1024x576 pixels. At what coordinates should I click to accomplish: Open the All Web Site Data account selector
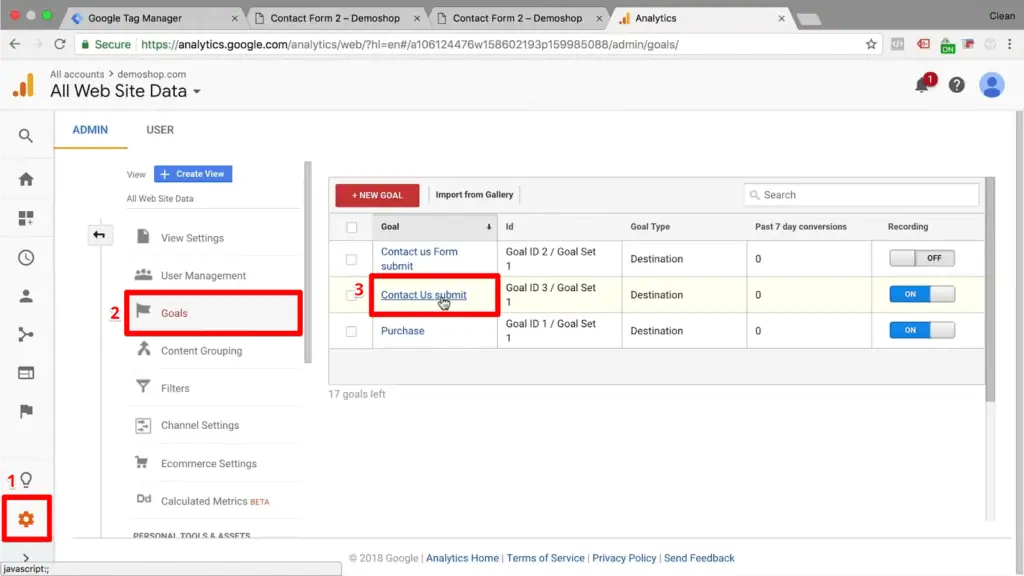click(x=120, y=90)
